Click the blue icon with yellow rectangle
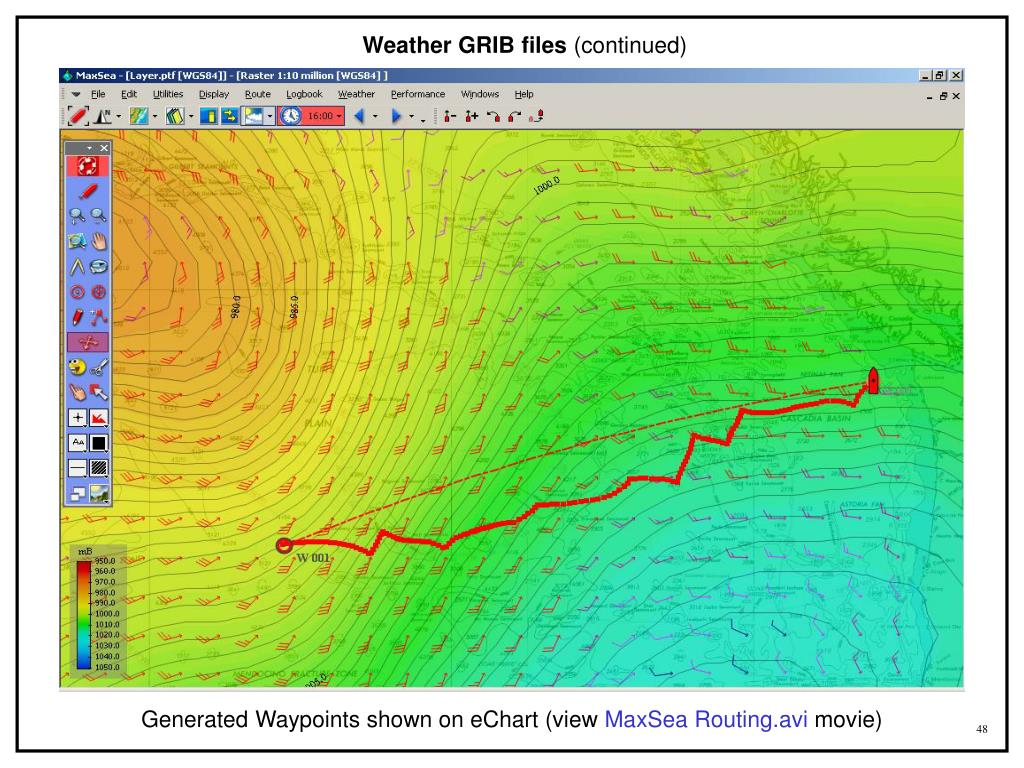The width and height of the screenshot is (1024, 768). (x=208, y=116)
